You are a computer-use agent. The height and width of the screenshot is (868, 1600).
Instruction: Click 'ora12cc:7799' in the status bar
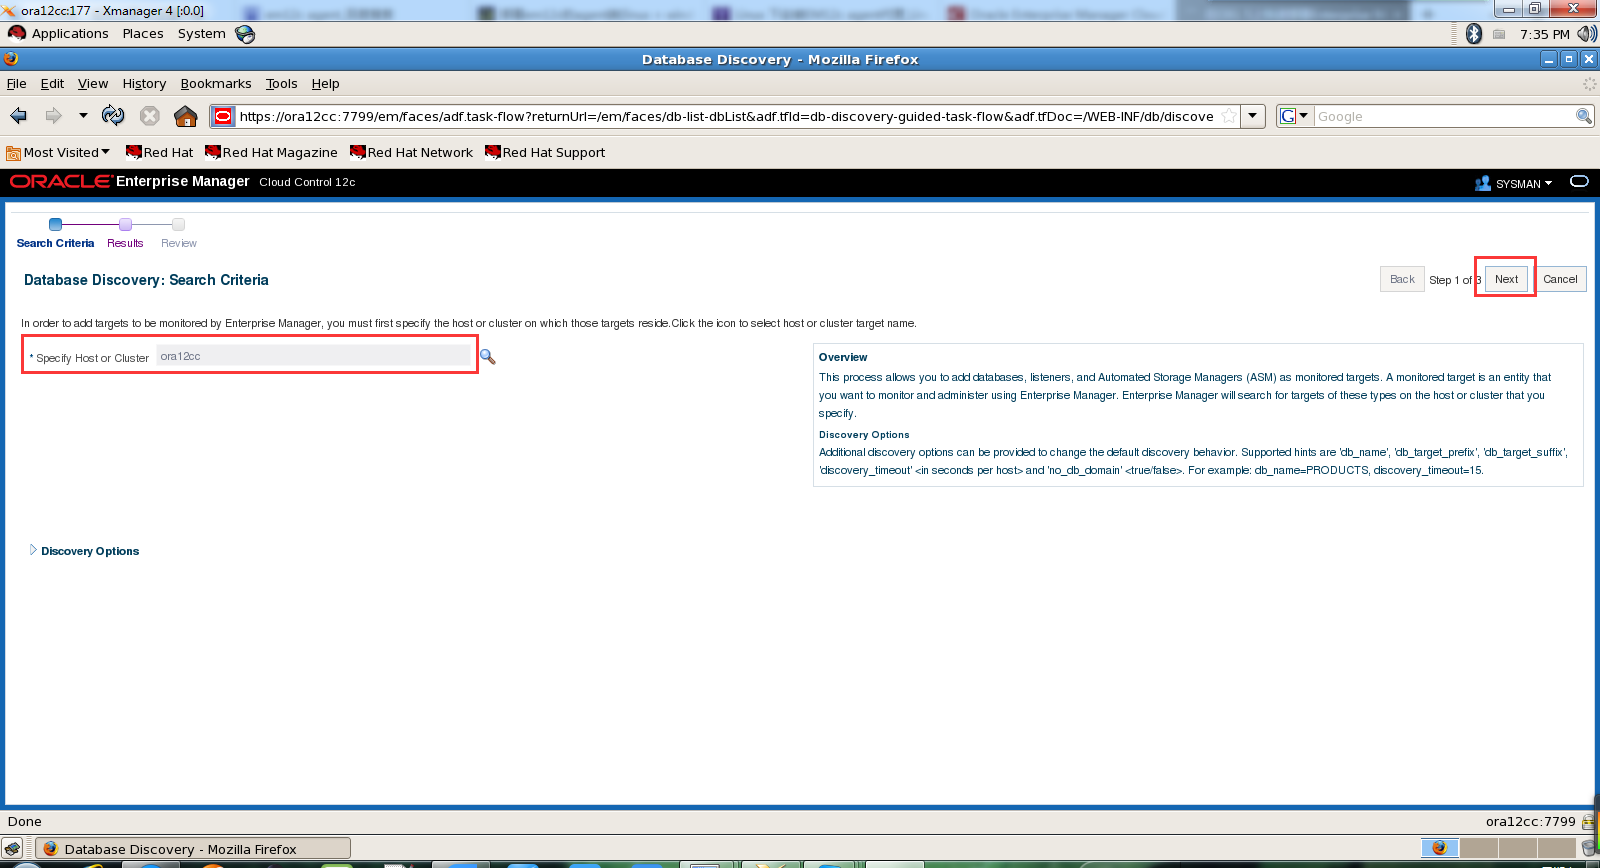[x=1530, y=822]
